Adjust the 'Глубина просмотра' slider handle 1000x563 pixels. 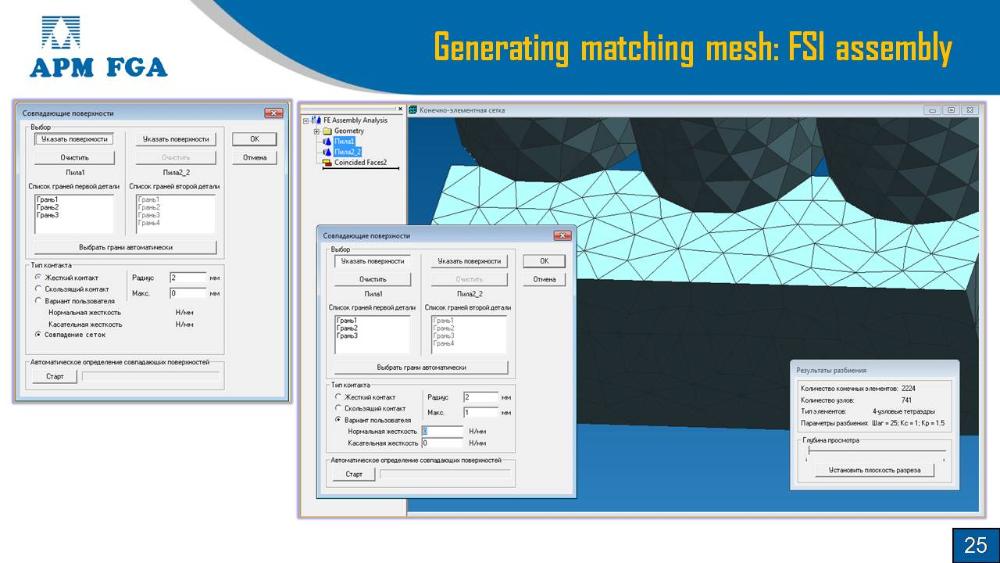pos(808,452)
